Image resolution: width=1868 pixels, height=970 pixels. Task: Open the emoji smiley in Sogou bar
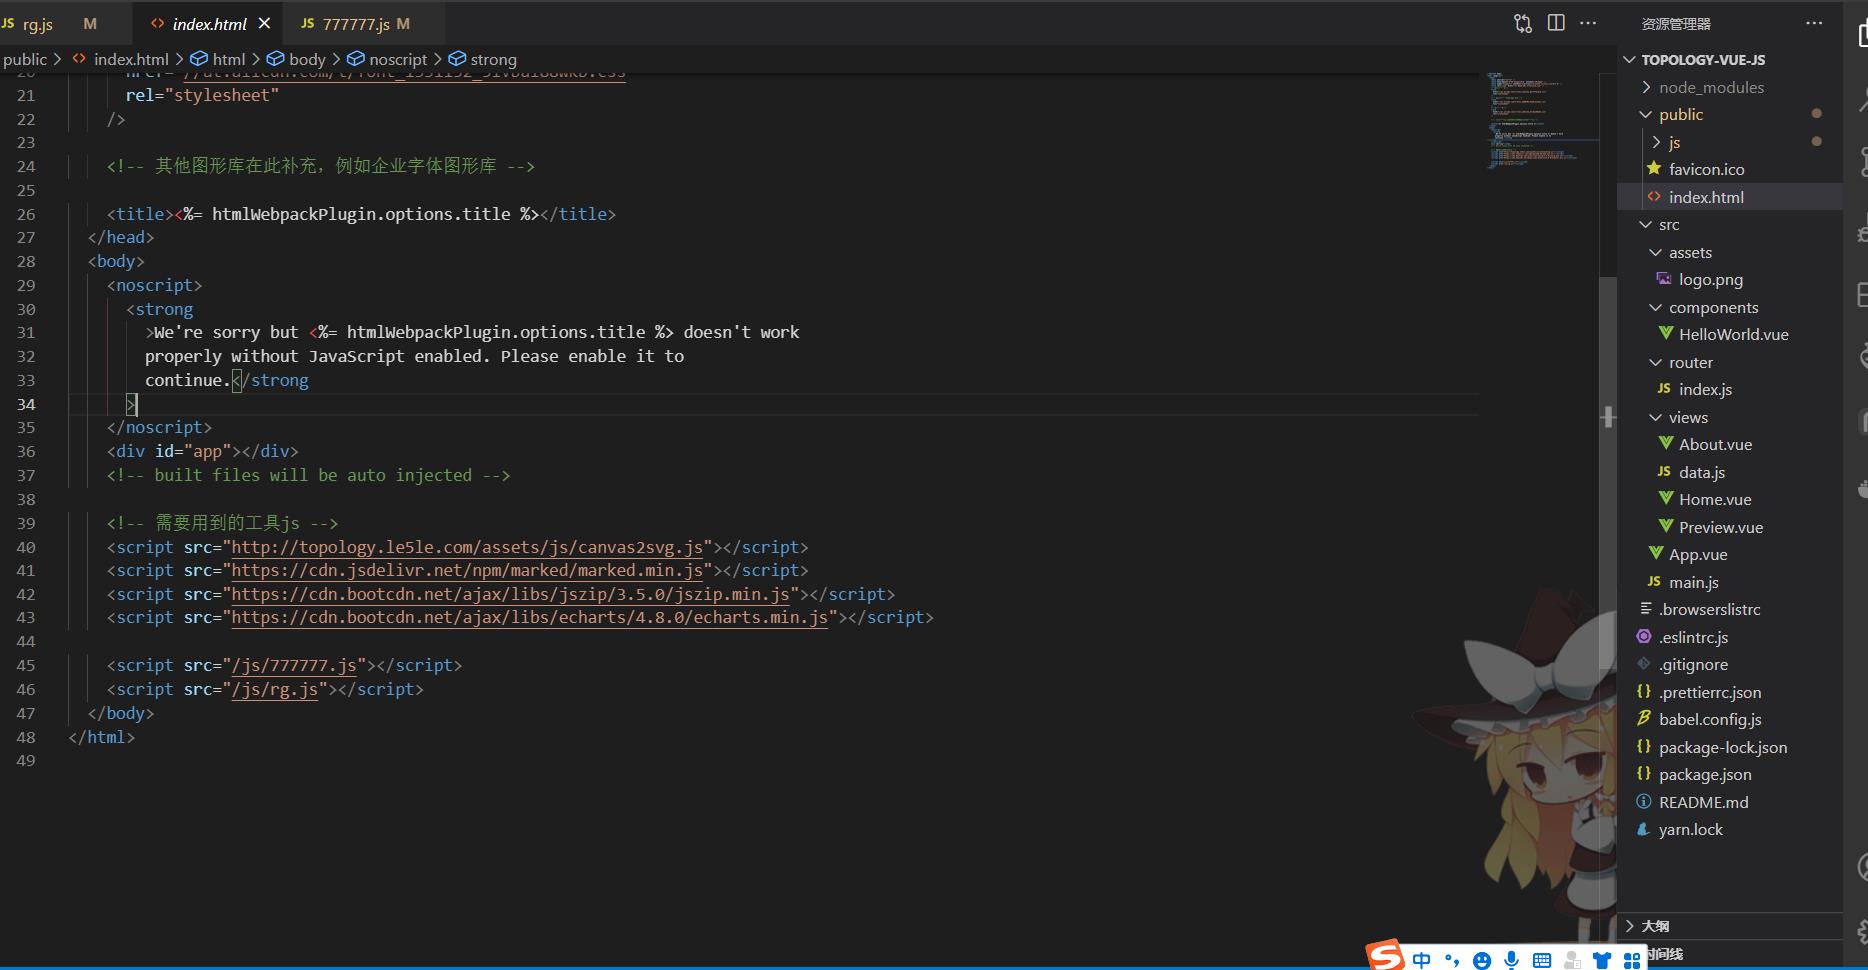[x=1482, y=960]
